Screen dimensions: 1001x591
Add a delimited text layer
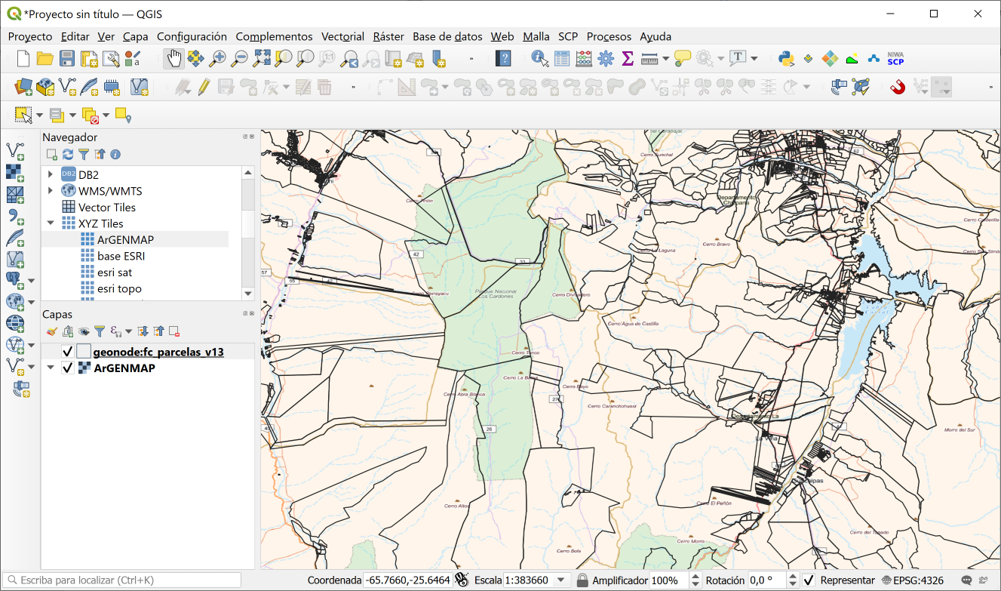[15, 216]
